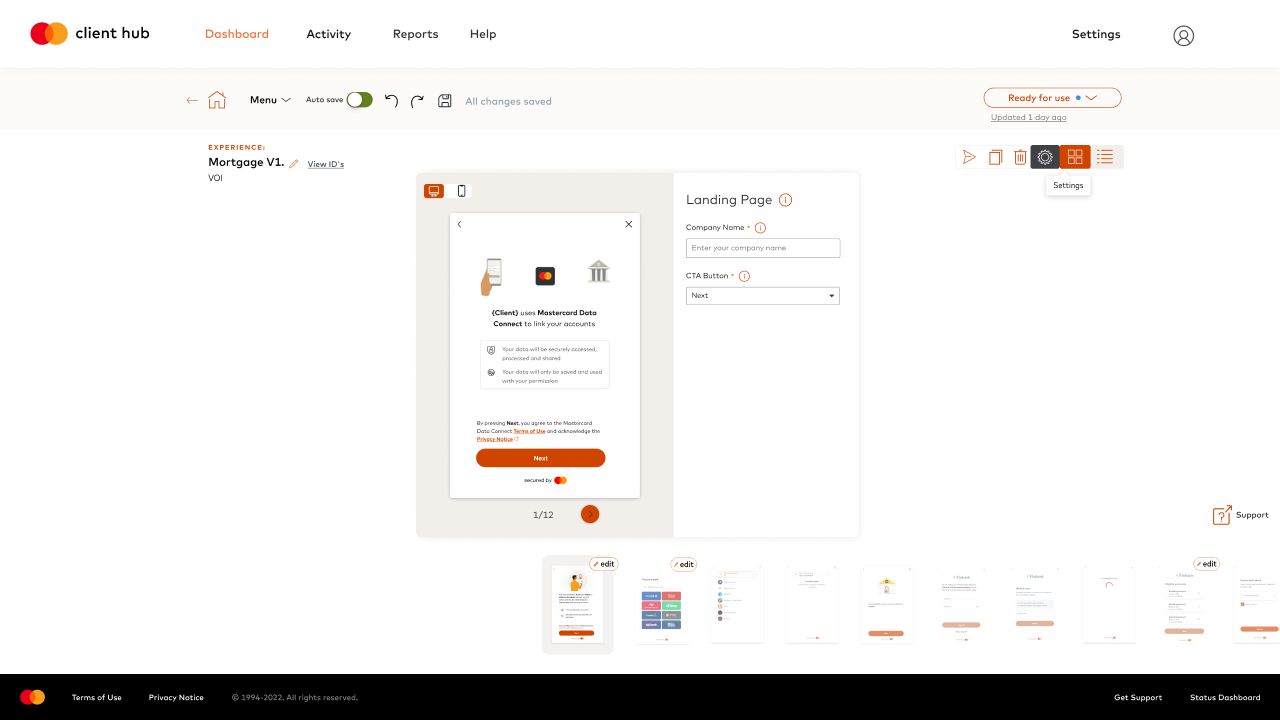Click edit on the first page thumbnail
Screen dimensions: 1280x720
pos(603,564)
